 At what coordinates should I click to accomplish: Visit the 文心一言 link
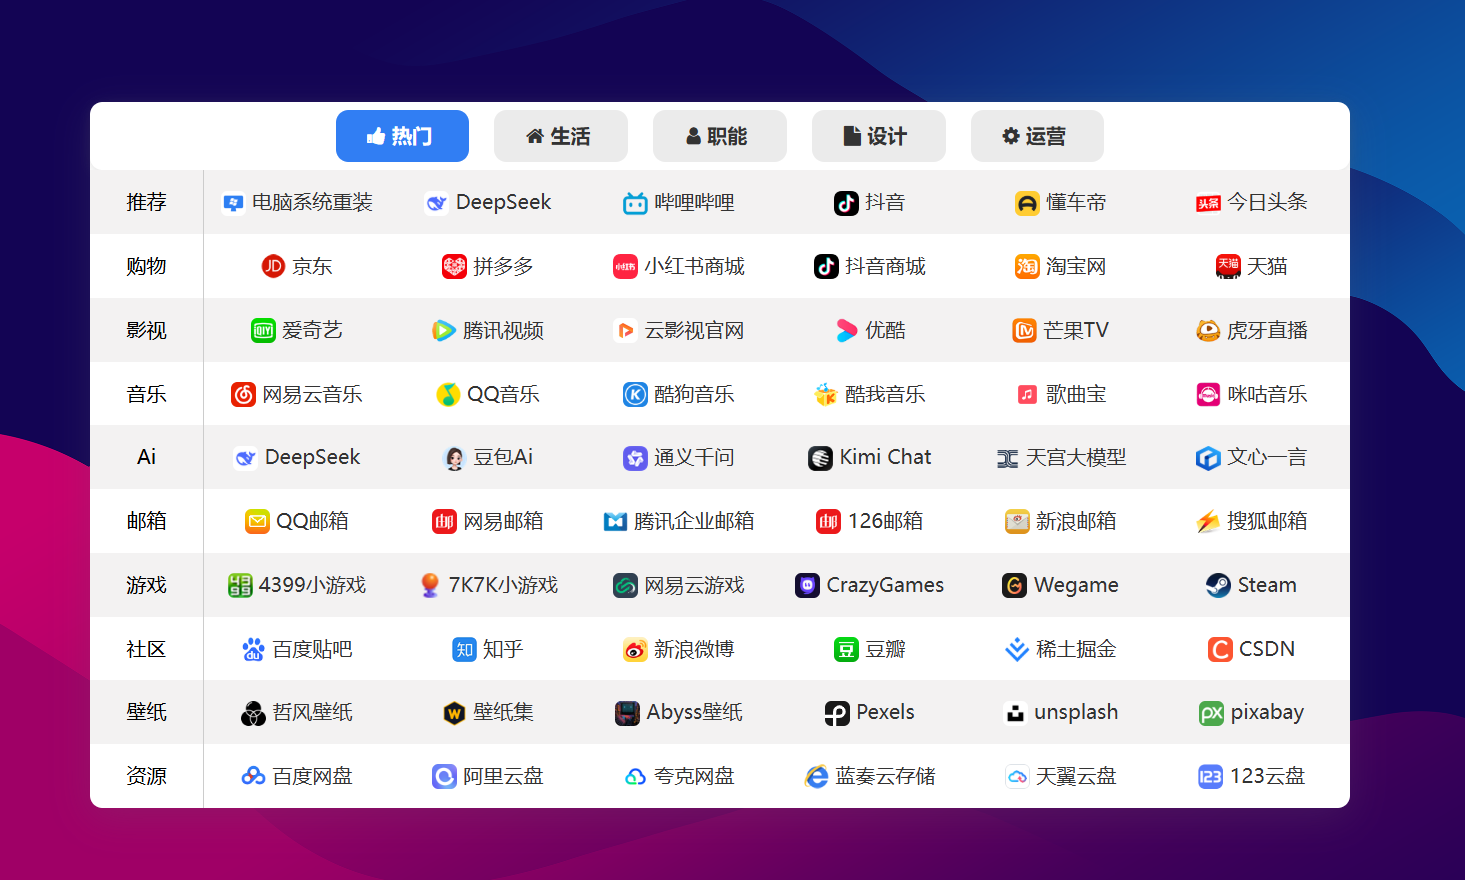[x=1252, y=458]
